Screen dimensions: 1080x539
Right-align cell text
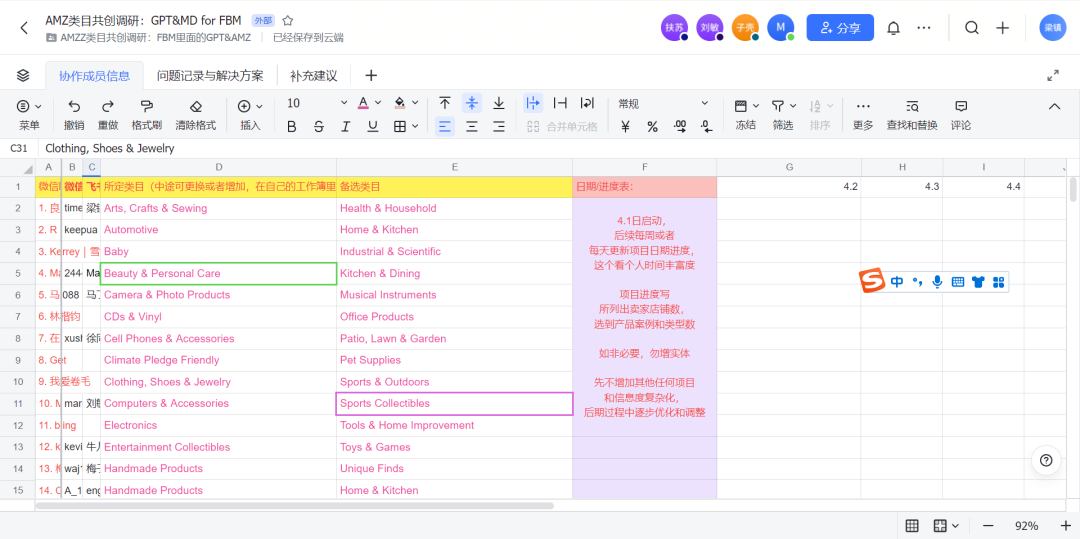pyautogui.click(x=499, y=127)
